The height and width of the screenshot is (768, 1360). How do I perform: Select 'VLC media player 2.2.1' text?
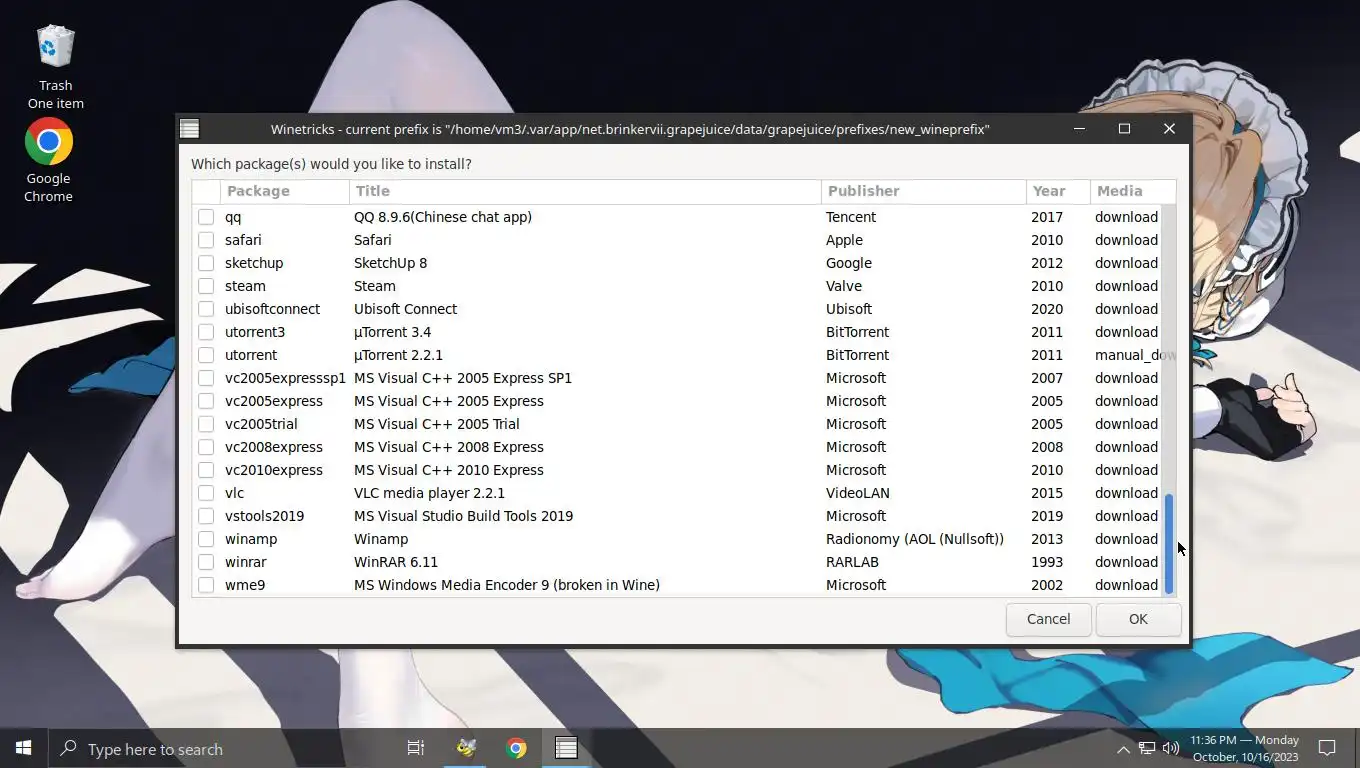pos(429,493)
